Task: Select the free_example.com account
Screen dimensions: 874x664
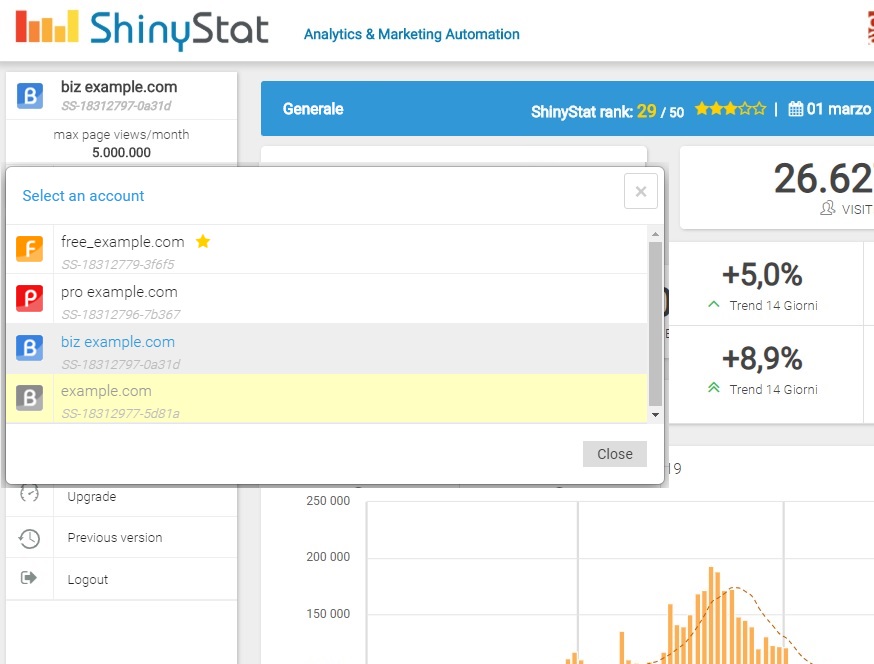Action: [327, 249]
